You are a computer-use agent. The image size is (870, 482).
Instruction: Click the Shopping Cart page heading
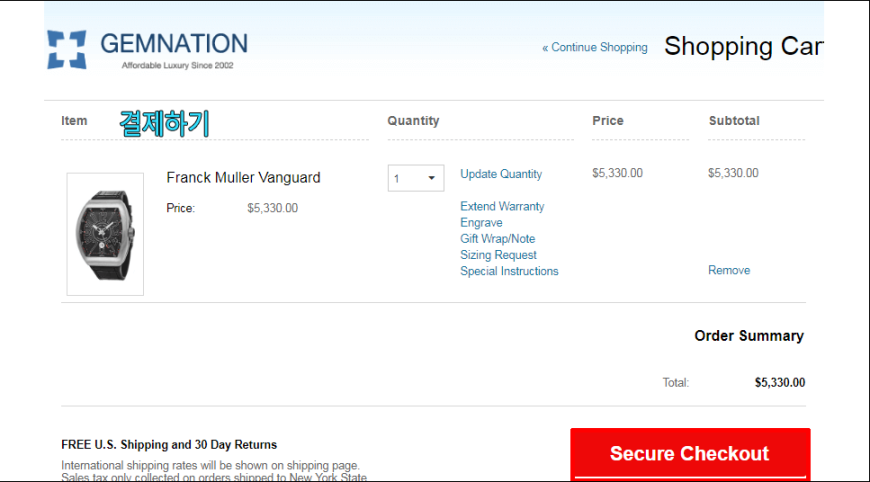pos(743,46)
